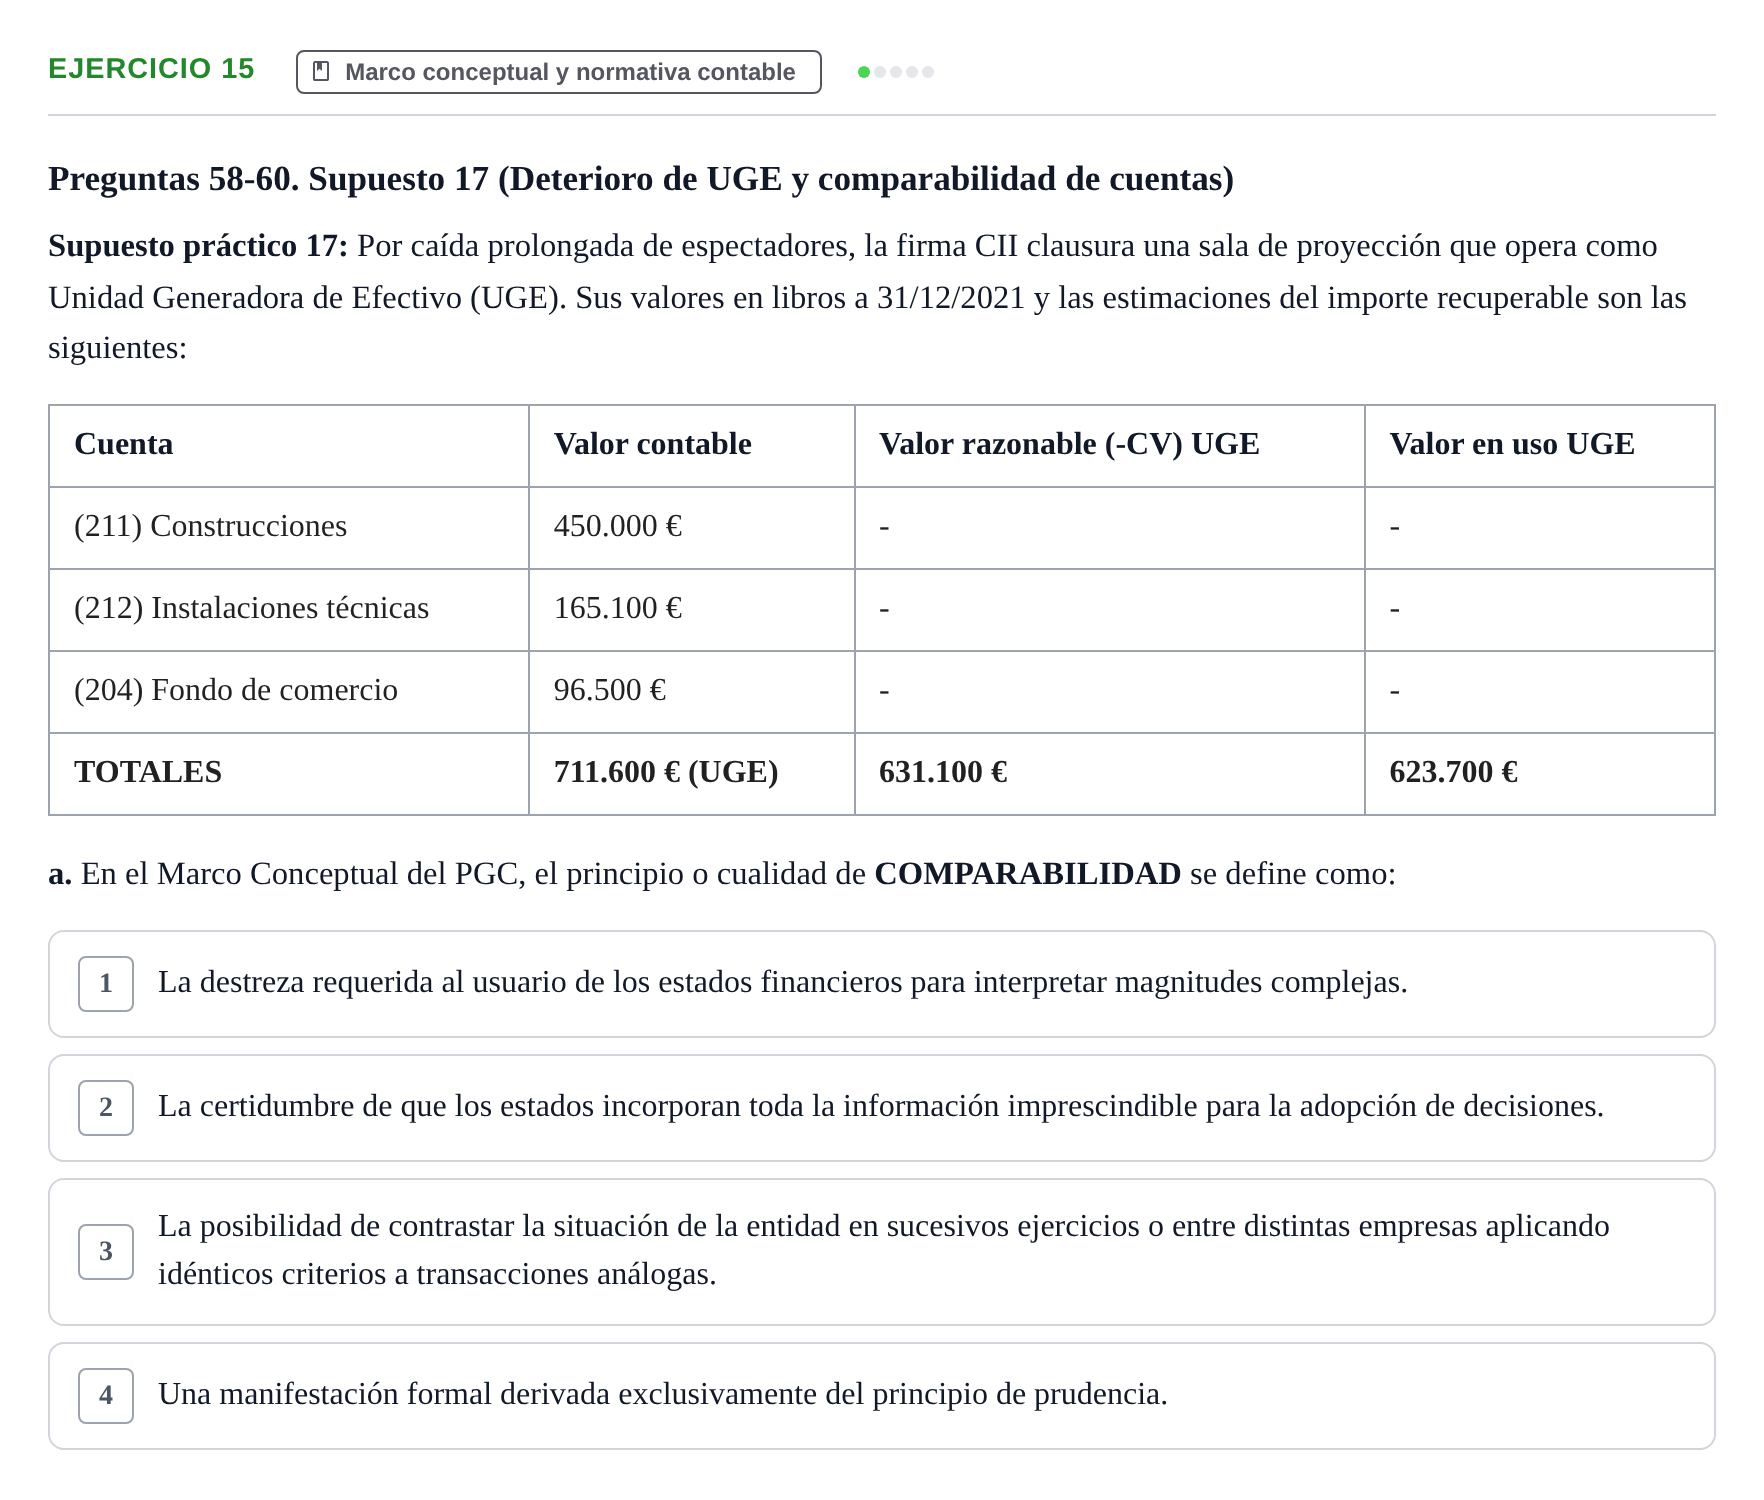The image size is (1764, 1500).
Task: Select answer option 1 about destreza requerida
Action: 882,984
